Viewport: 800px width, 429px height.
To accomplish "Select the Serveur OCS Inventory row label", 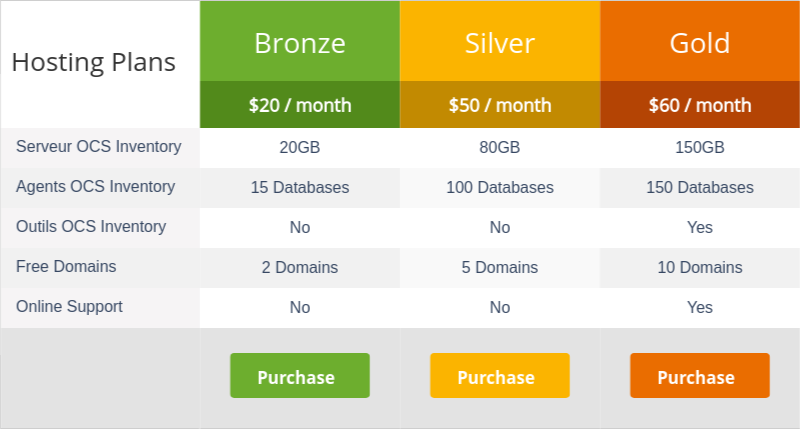I will click(x=98, y=147).
